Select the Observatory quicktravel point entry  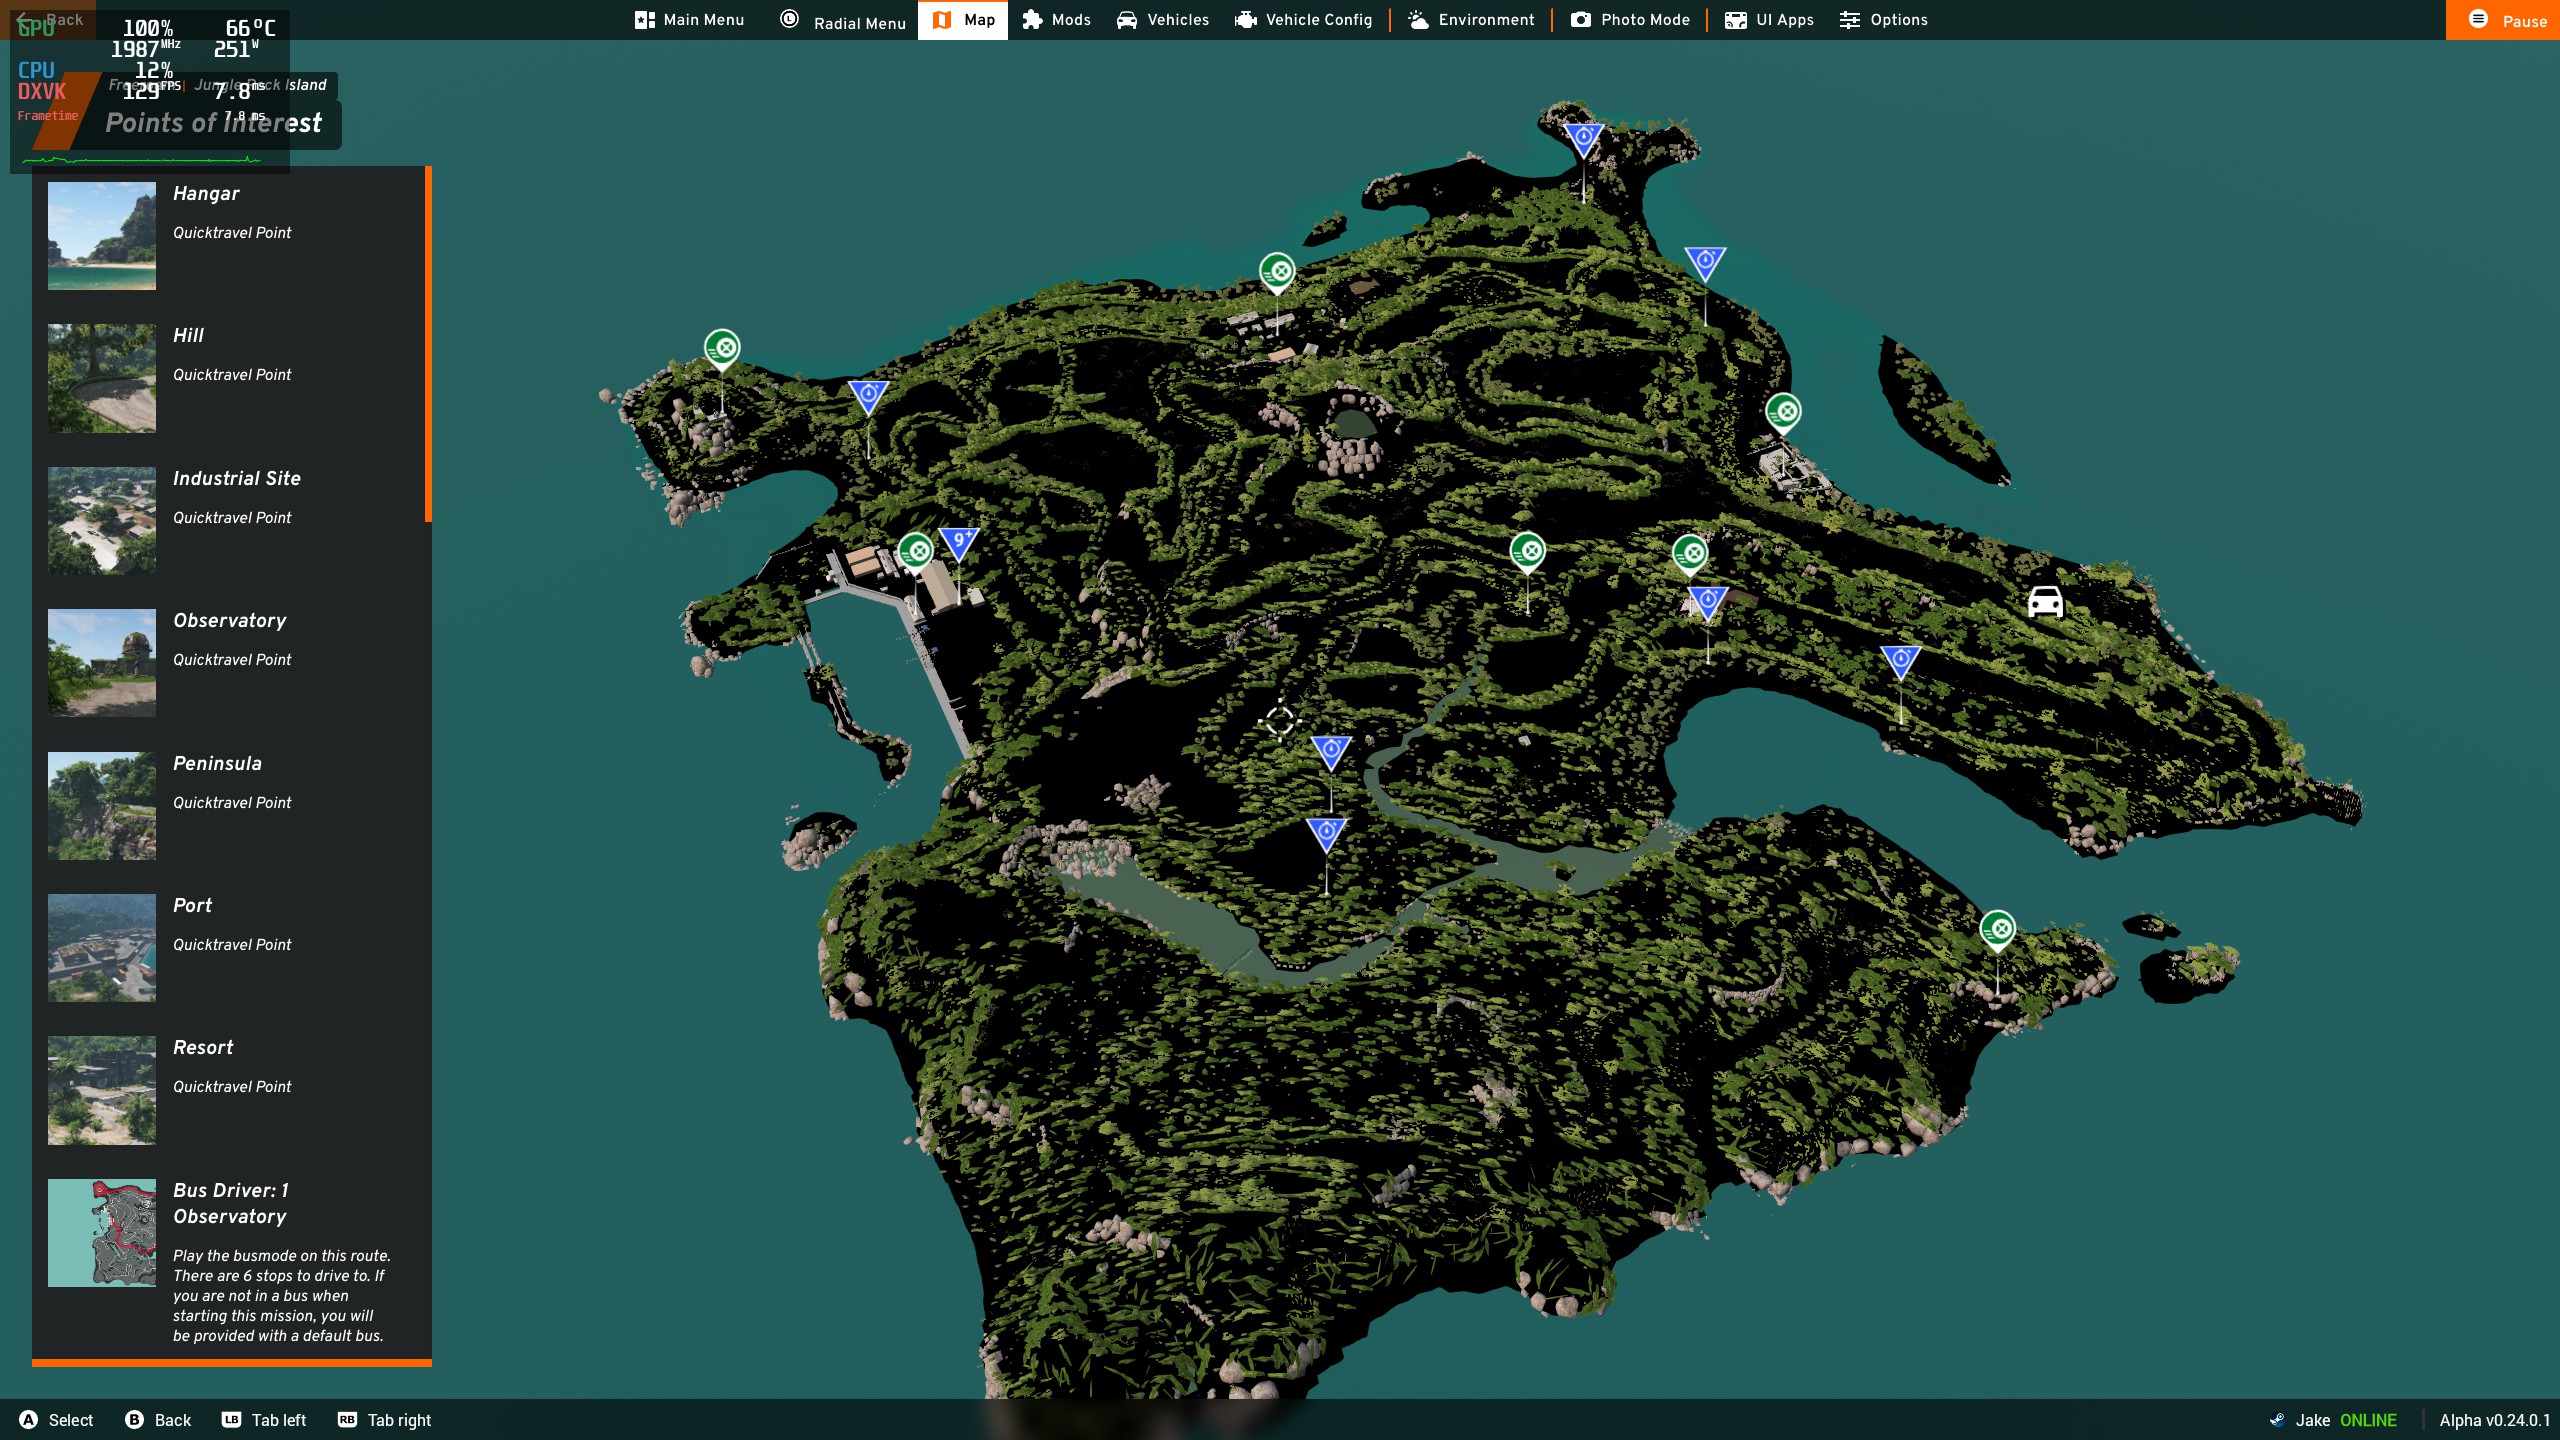point(228,663)
